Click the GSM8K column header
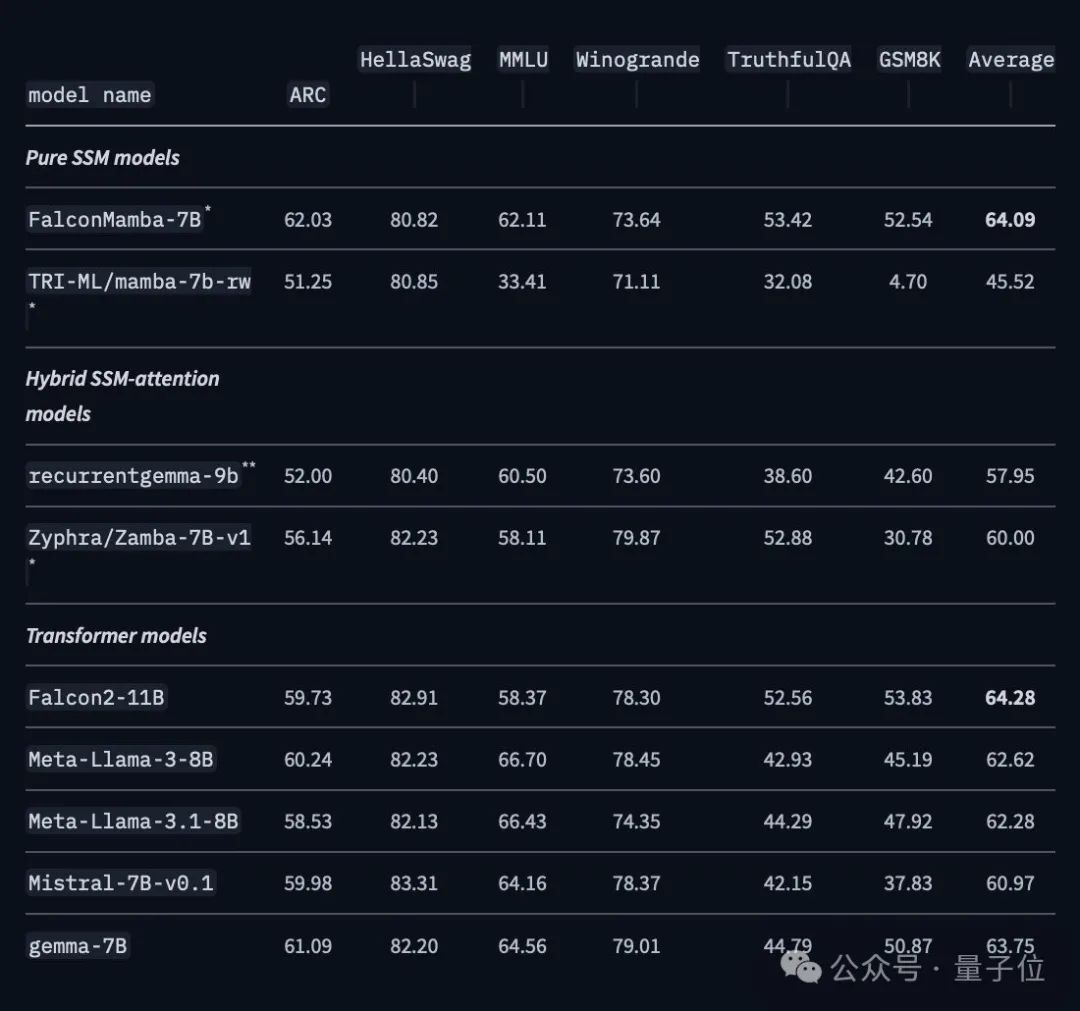This screenshot has height=1011, width=1080. pos(909,60)
